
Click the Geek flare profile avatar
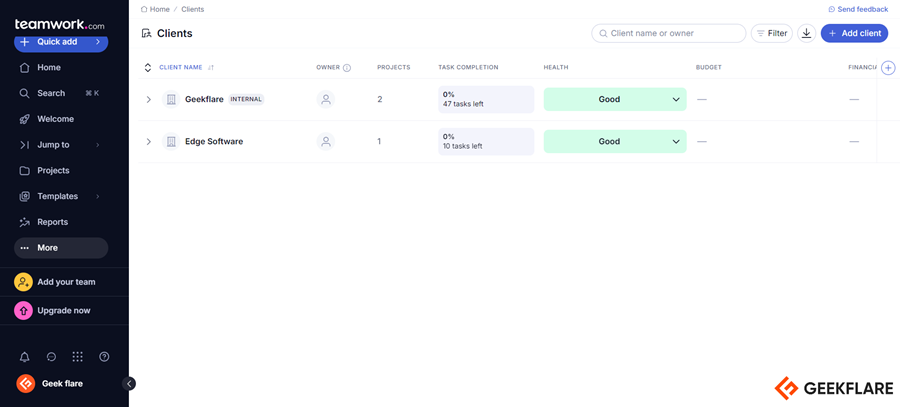pyautogui.click(x=26, y=383)
